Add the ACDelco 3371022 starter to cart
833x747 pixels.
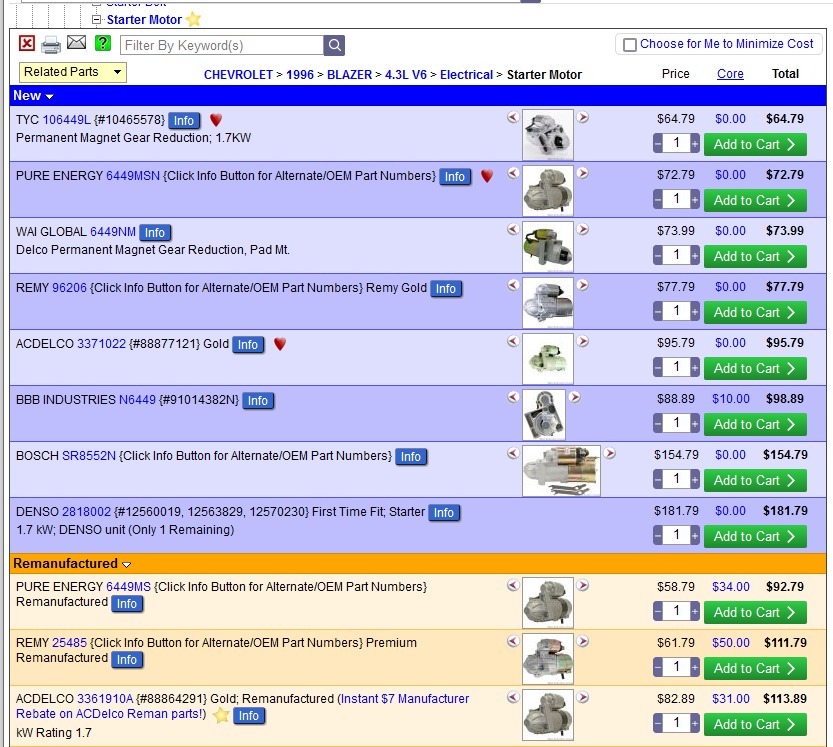pos(755,368)
